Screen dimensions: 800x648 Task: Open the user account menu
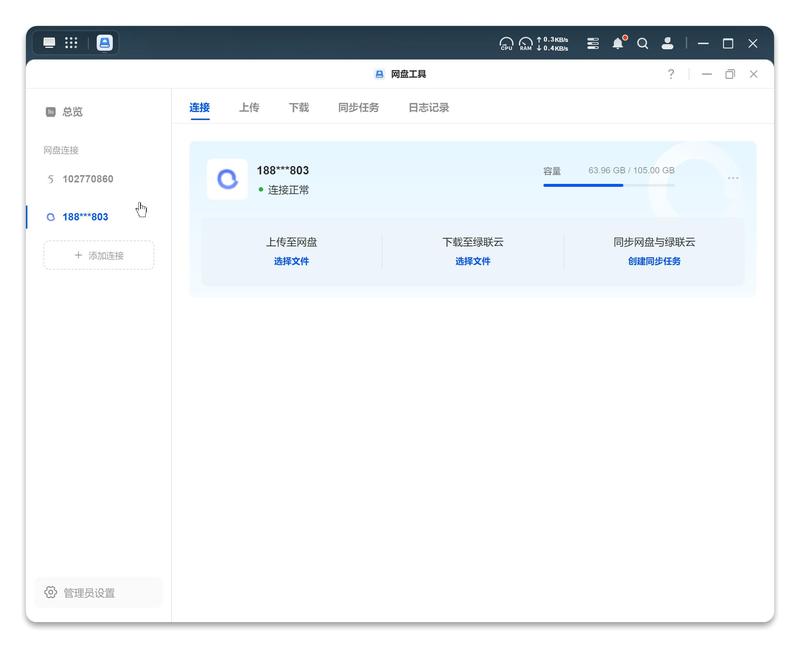(x=667, y=43)
